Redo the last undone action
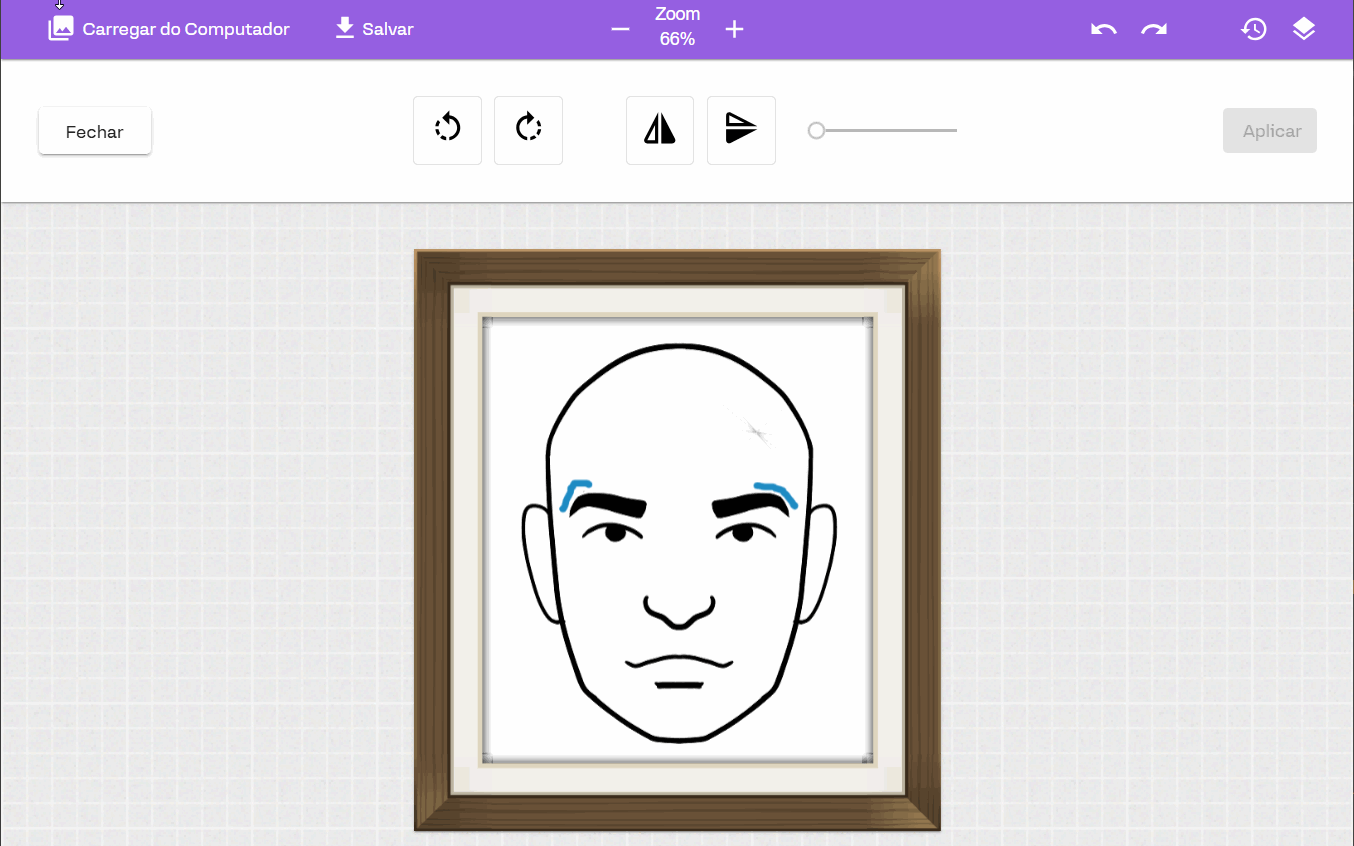The width and height of the screenshot is (1354, 846). tap(1154, 29)
